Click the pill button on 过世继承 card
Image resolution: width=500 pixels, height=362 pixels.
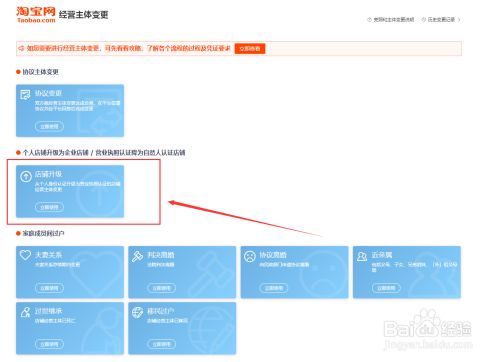click(49, 344)
